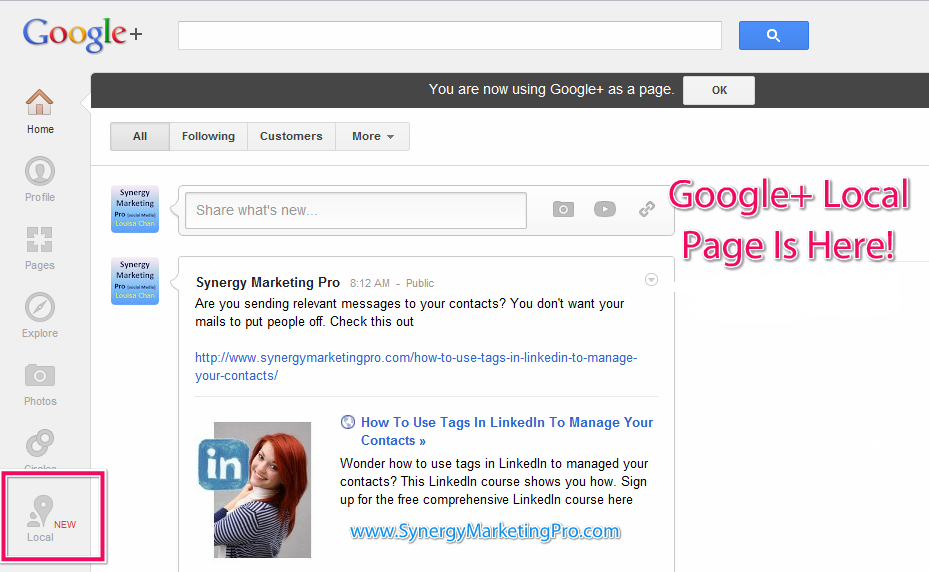
Task: Click the globe icon beside article title
Action: 348,422
